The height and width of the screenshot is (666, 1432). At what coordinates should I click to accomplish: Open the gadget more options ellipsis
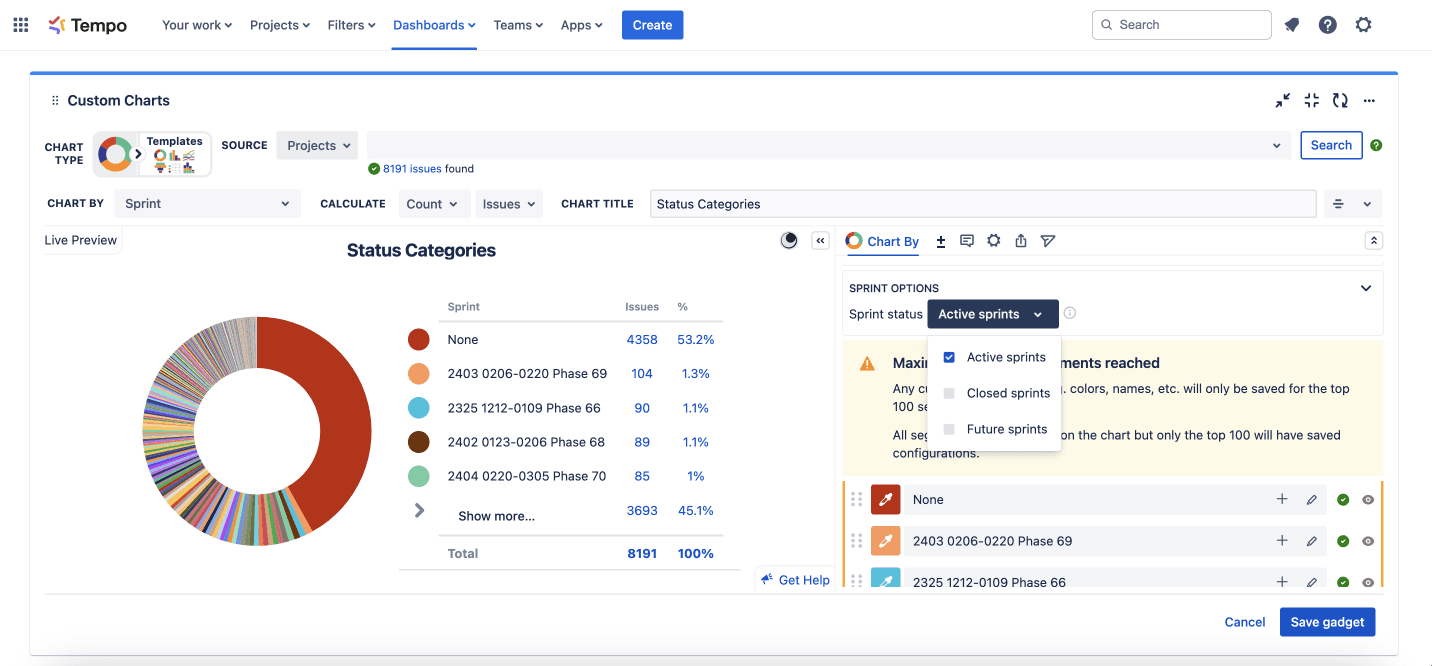[1369, 100]
